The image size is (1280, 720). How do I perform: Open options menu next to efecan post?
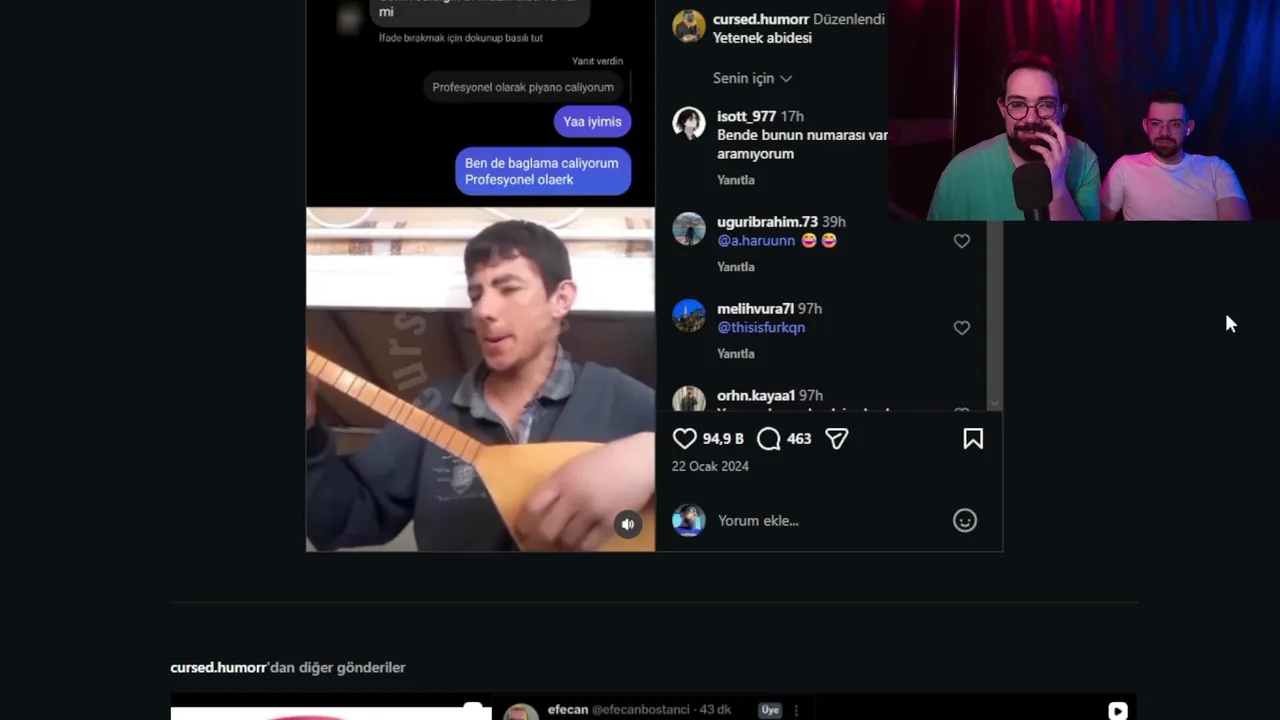click(796, 710)
